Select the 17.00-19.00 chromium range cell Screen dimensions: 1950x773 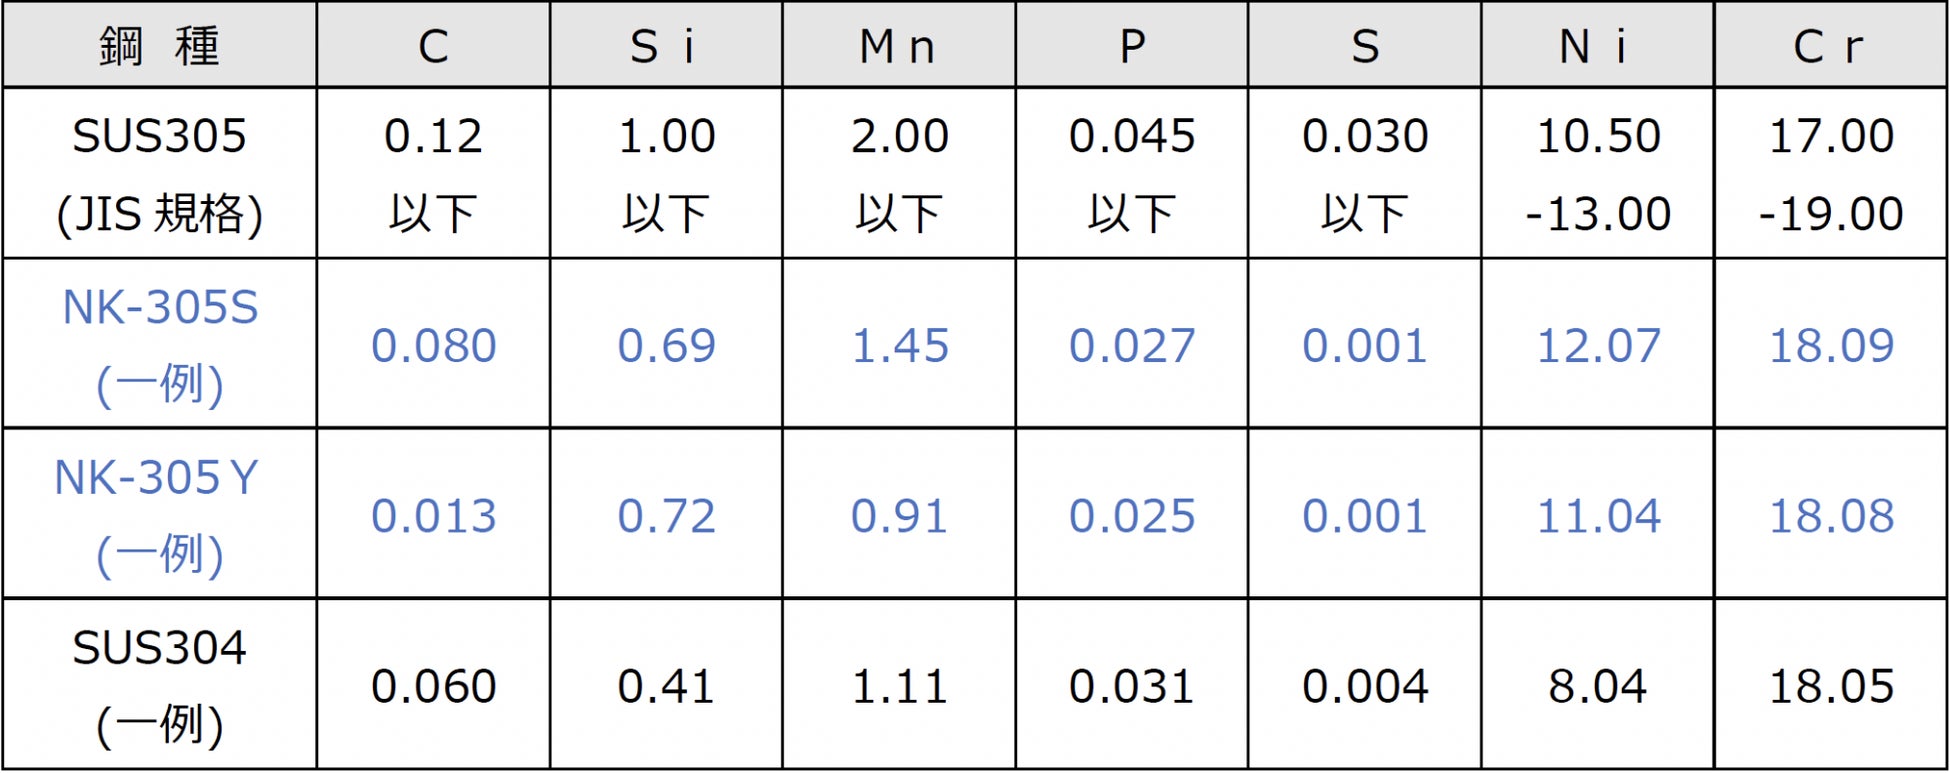(x=1831, y=173)
